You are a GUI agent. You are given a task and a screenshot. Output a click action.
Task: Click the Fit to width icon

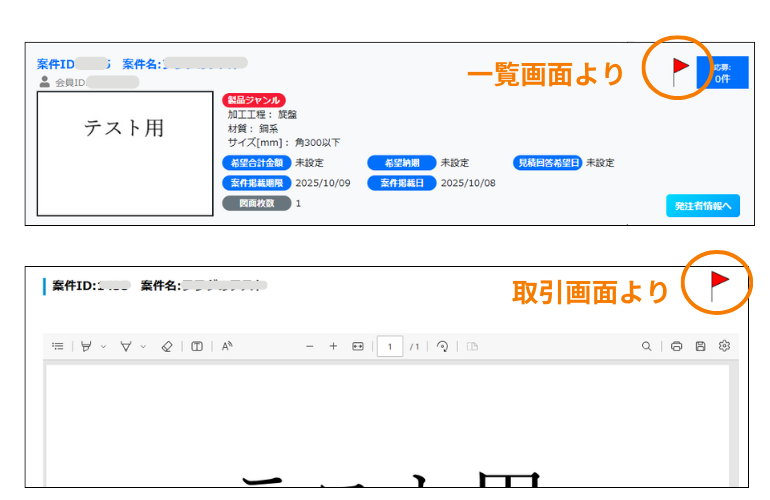click(x=358, y=346)
